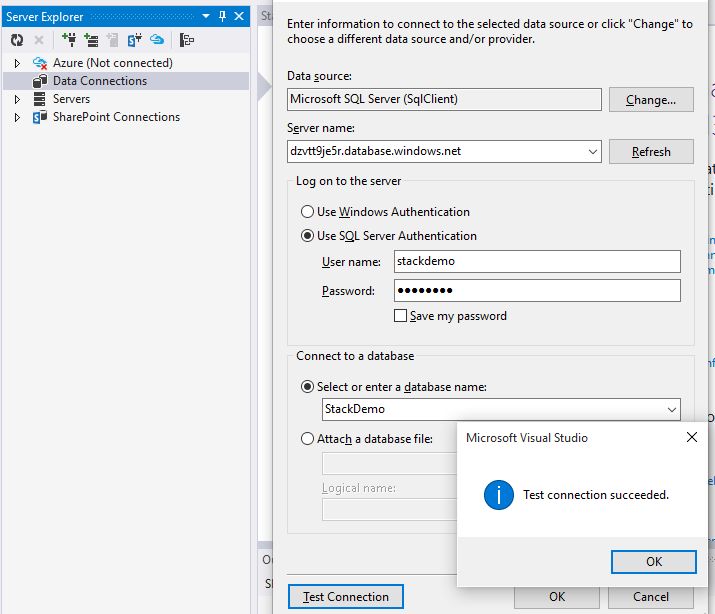
Task: Click the User name field
Action: [537, 261]
